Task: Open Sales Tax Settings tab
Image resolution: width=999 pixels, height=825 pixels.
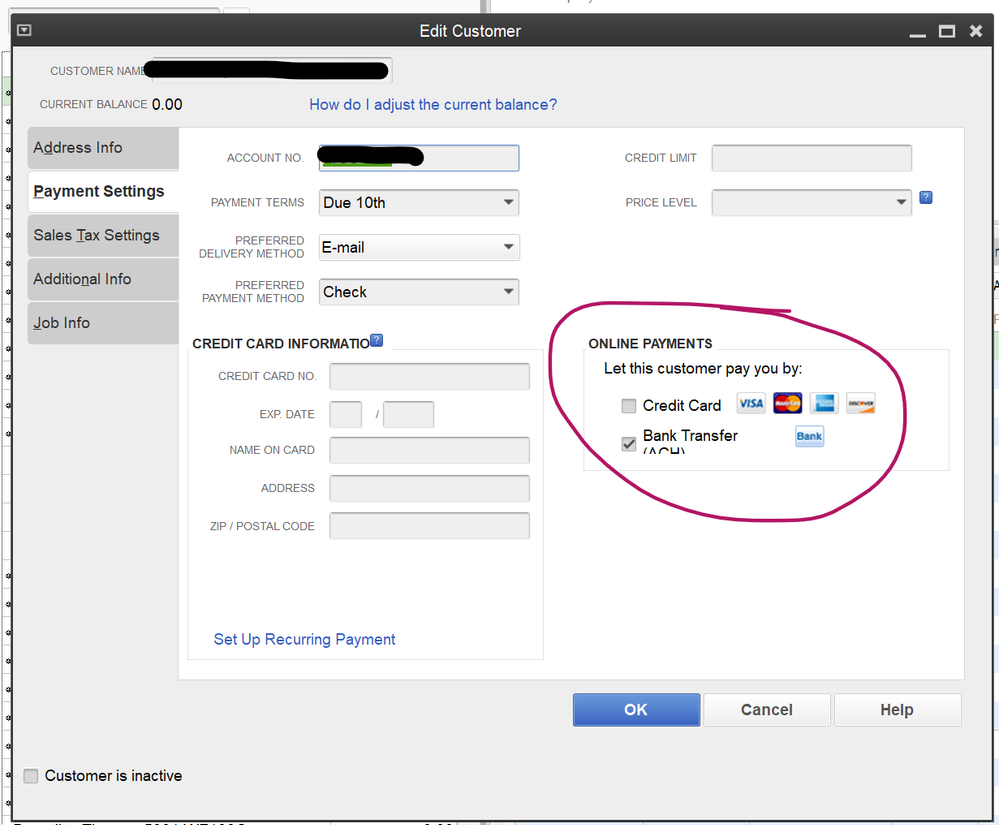Action: pos(103,235)
